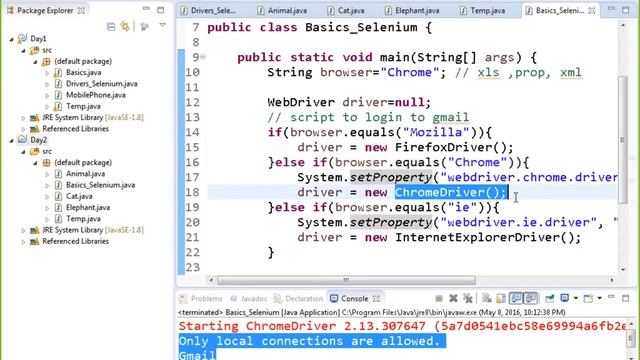
Task: Select Temp.java under Day2
Action: coord(83,219)
